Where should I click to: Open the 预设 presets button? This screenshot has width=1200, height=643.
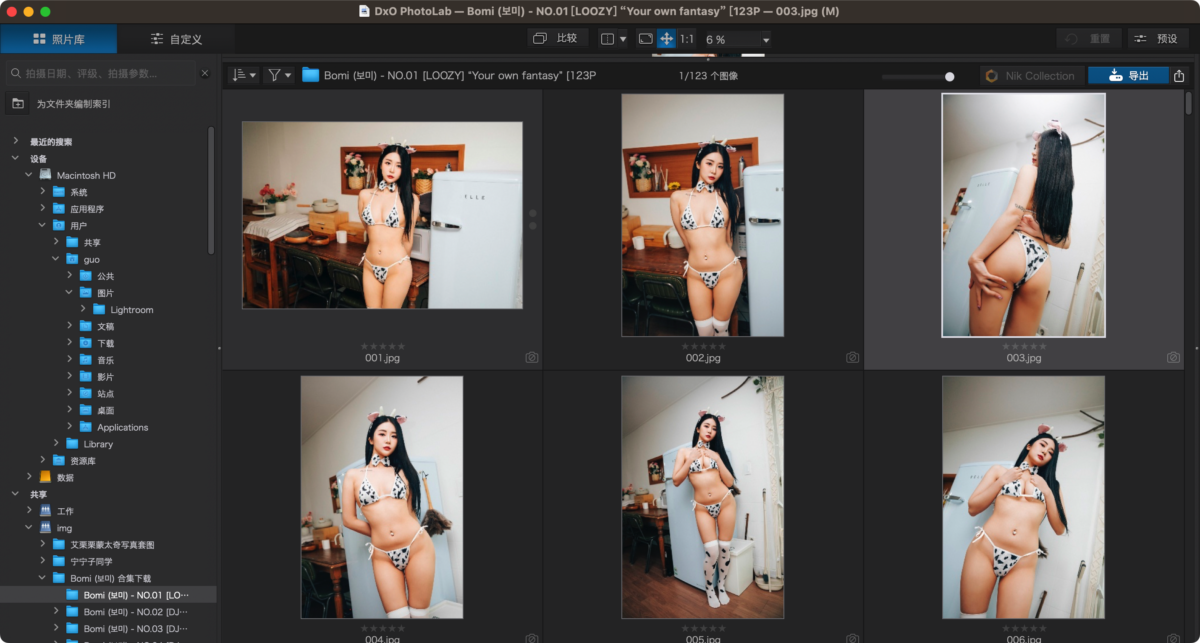click(1157, 38)
